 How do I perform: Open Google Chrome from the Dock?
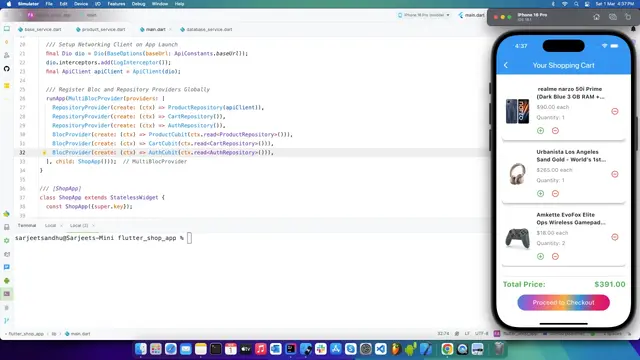[447, 349]
